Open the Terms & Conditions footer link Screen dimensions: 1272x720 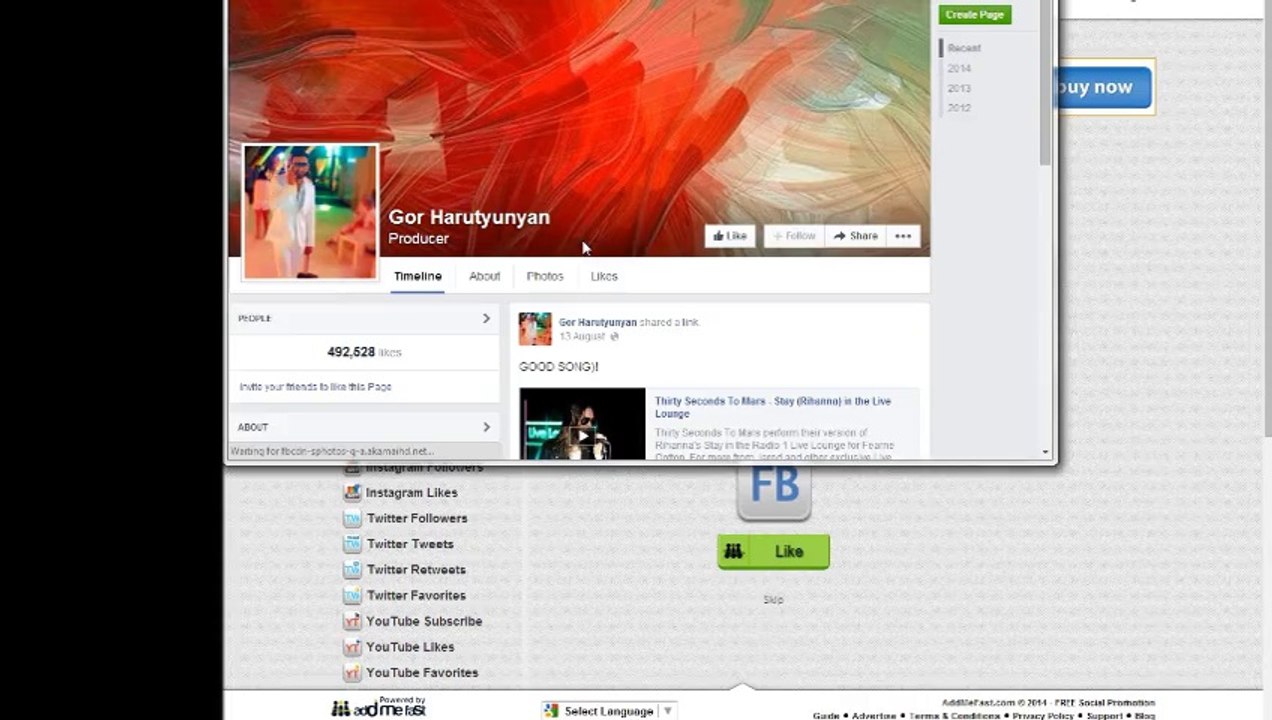click(x=955, y=716)
